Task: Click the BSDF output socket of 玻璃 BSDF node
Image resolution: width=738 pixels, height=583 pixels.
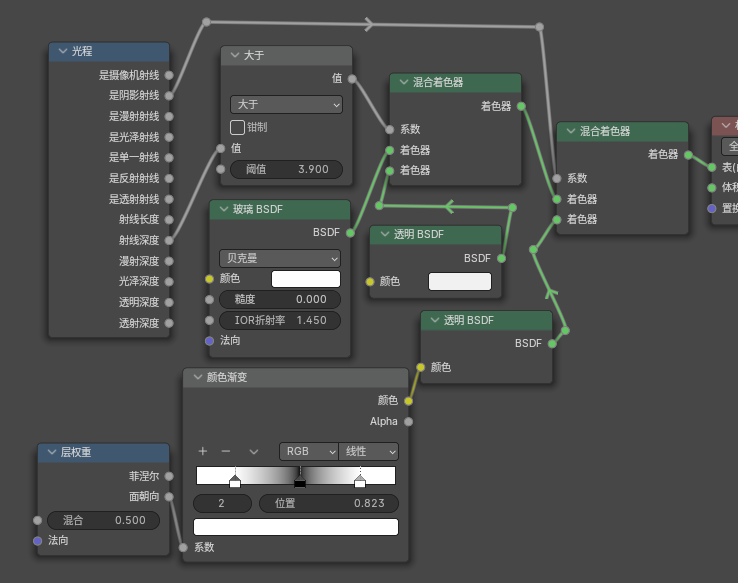Action: point(350,232)
